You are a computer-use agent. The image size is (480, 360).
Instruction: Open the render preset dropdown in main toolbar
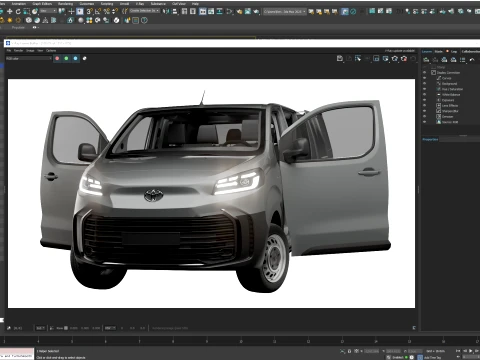pos(284,11)
